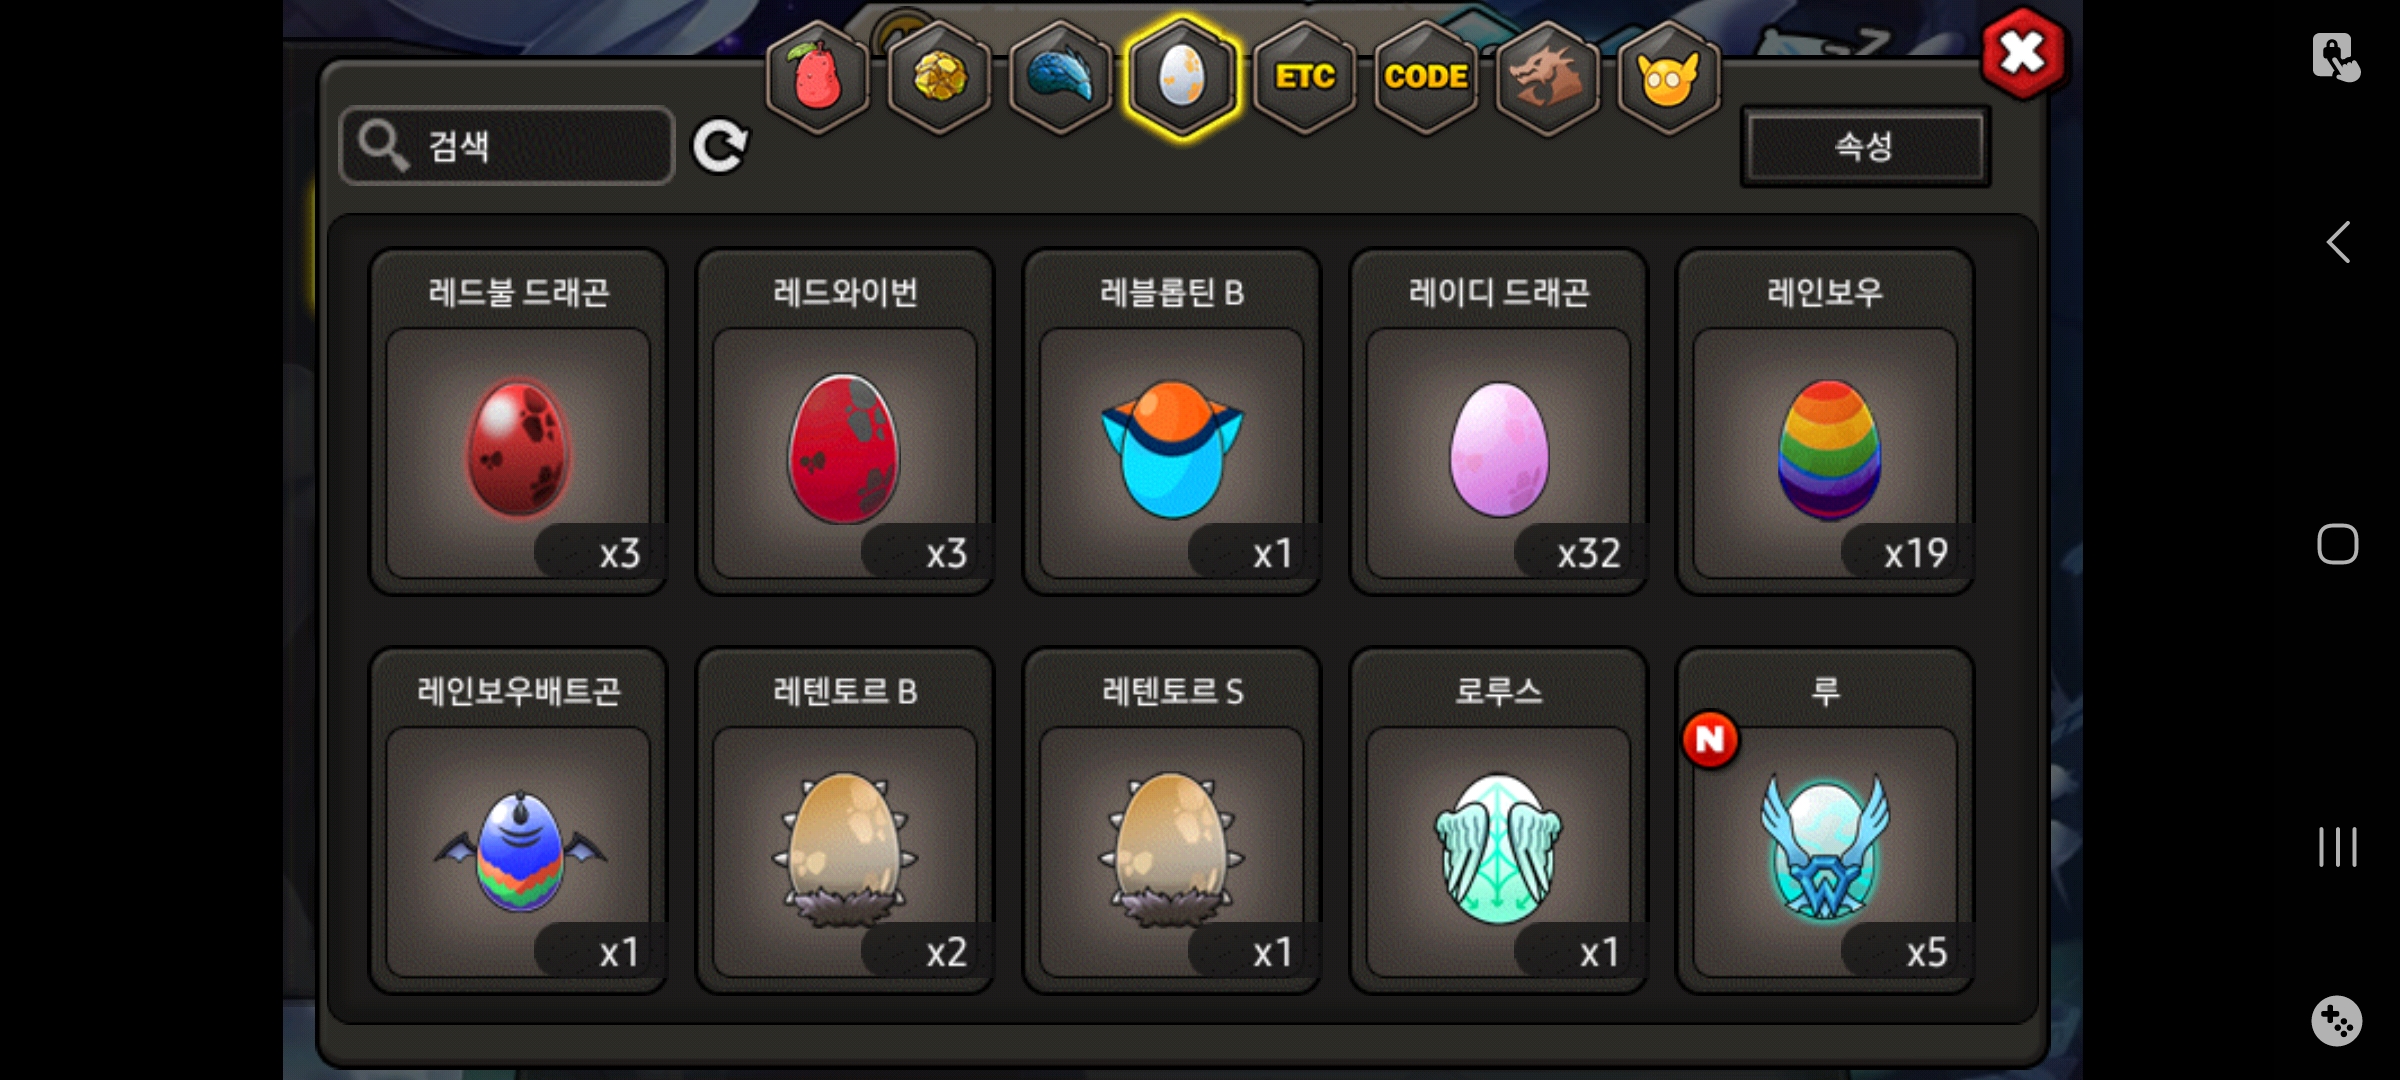Open the CODE tab
The height and width of the screenshot is (1080, 2400).
point(1426,77)
